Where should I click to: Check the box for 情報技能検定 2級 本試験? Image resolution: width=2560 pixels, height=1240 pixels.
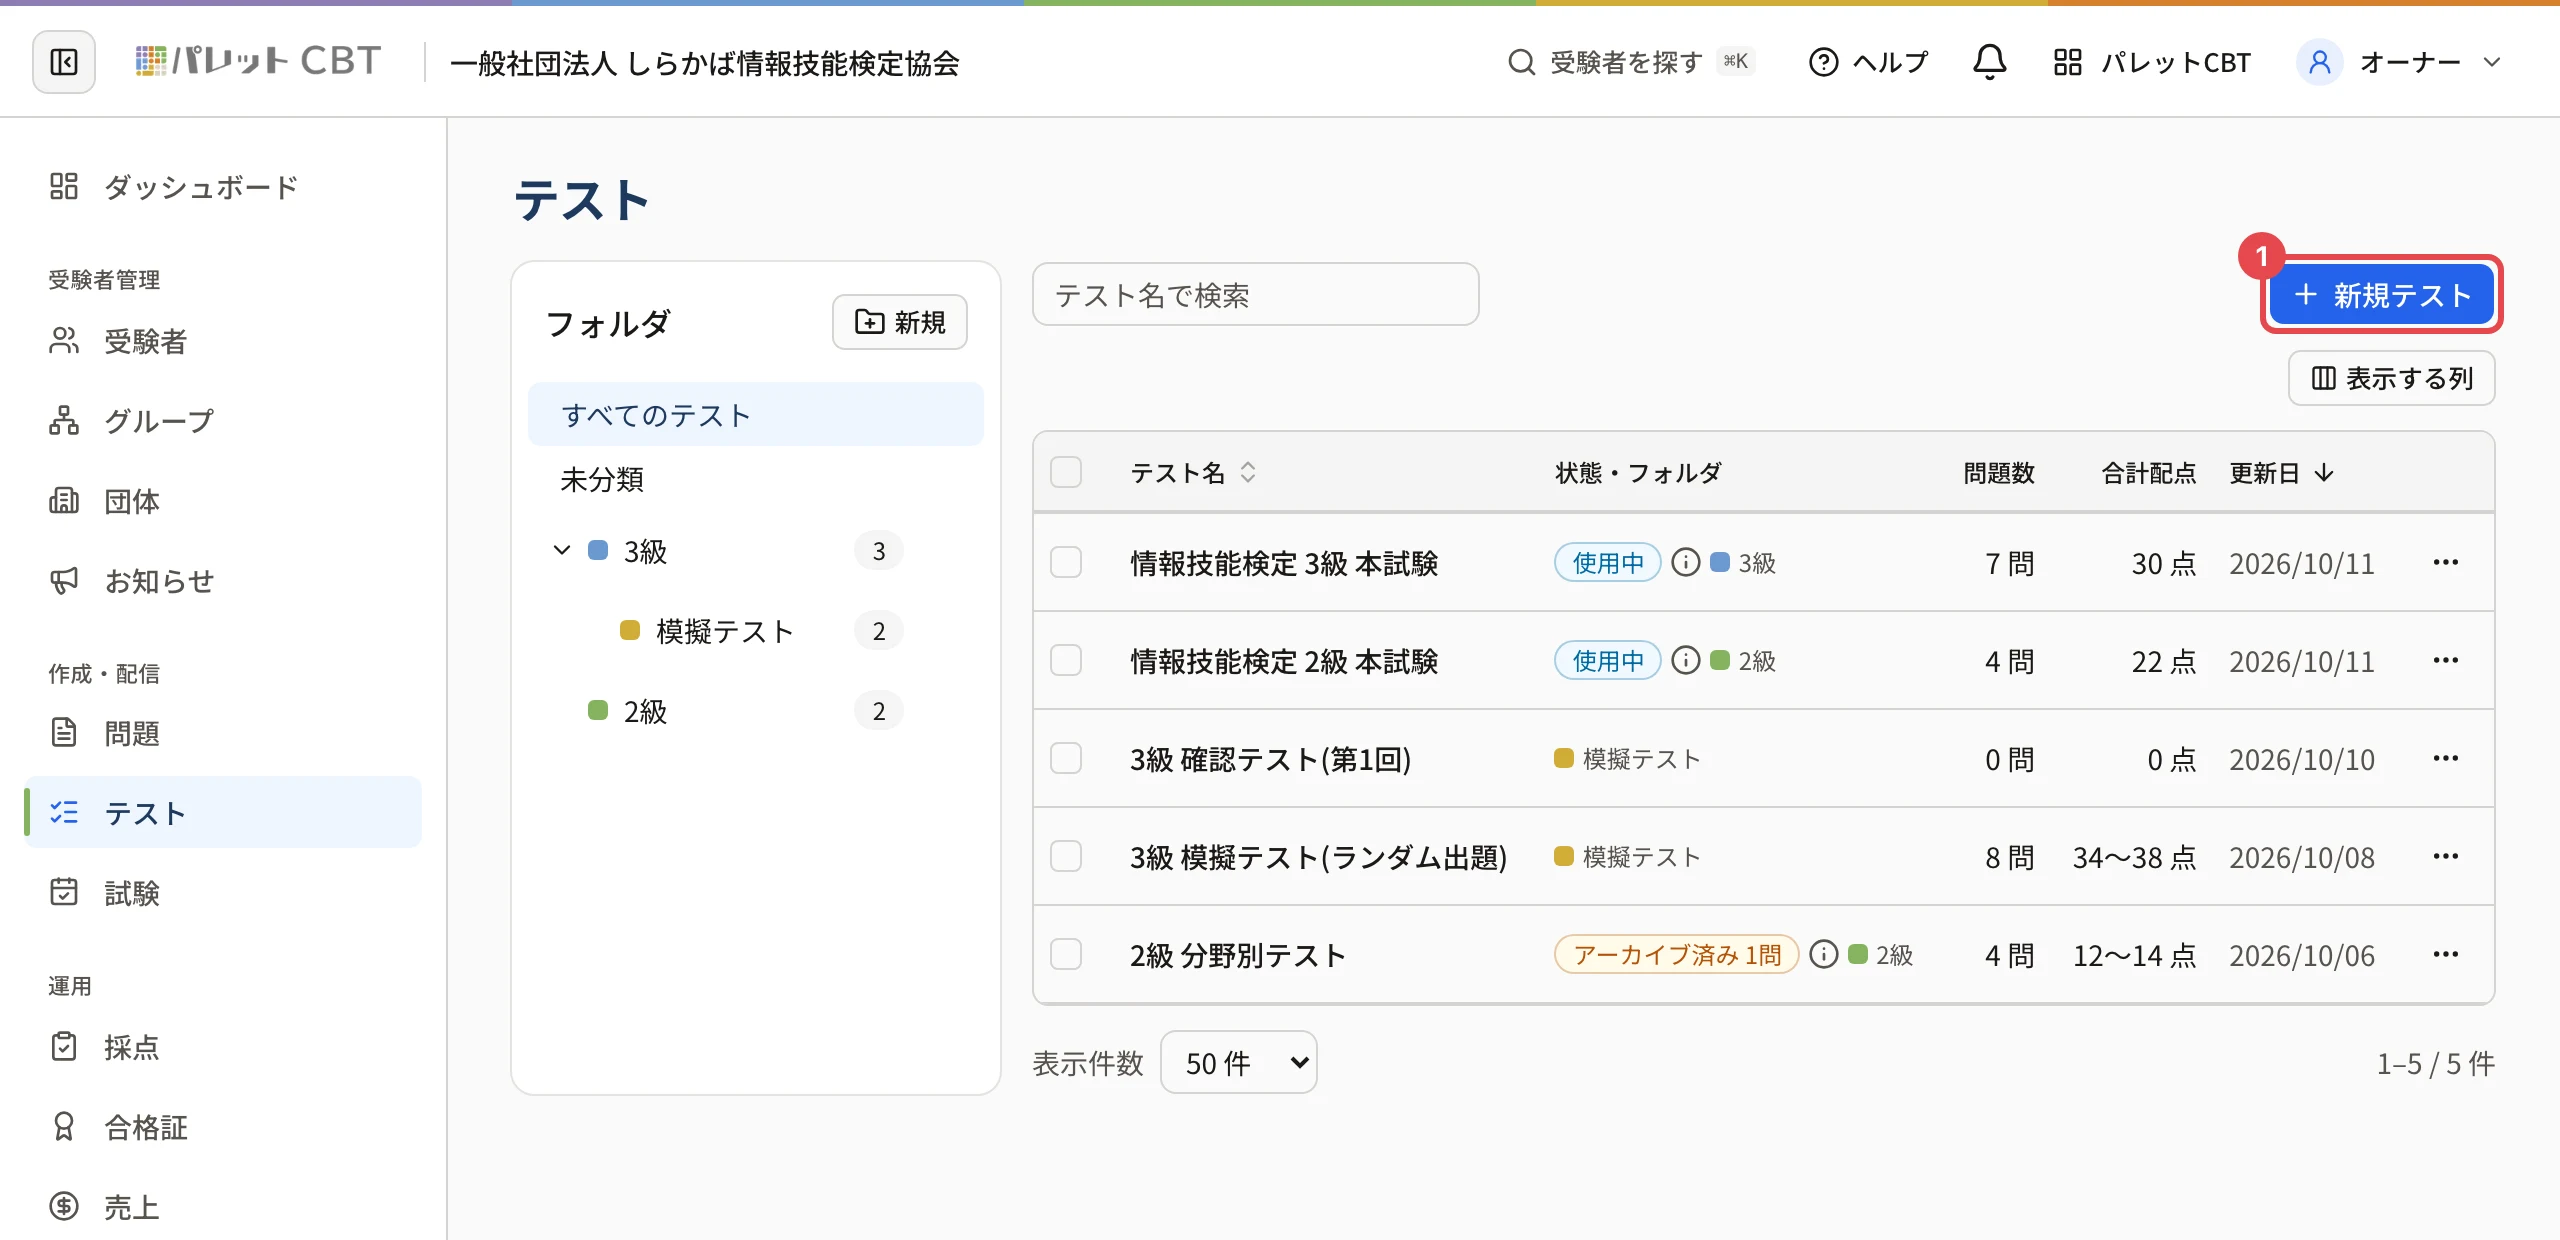point(1066,661)
